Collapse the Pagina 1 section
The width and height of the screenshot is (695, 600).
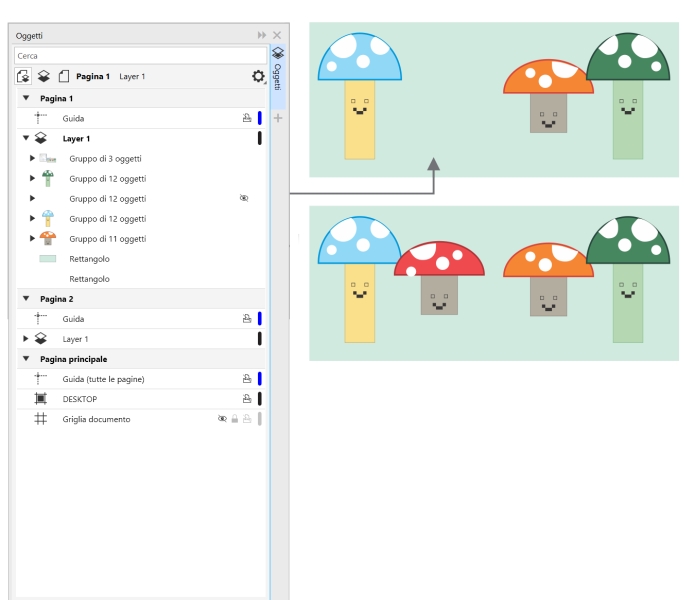[26, 99]
